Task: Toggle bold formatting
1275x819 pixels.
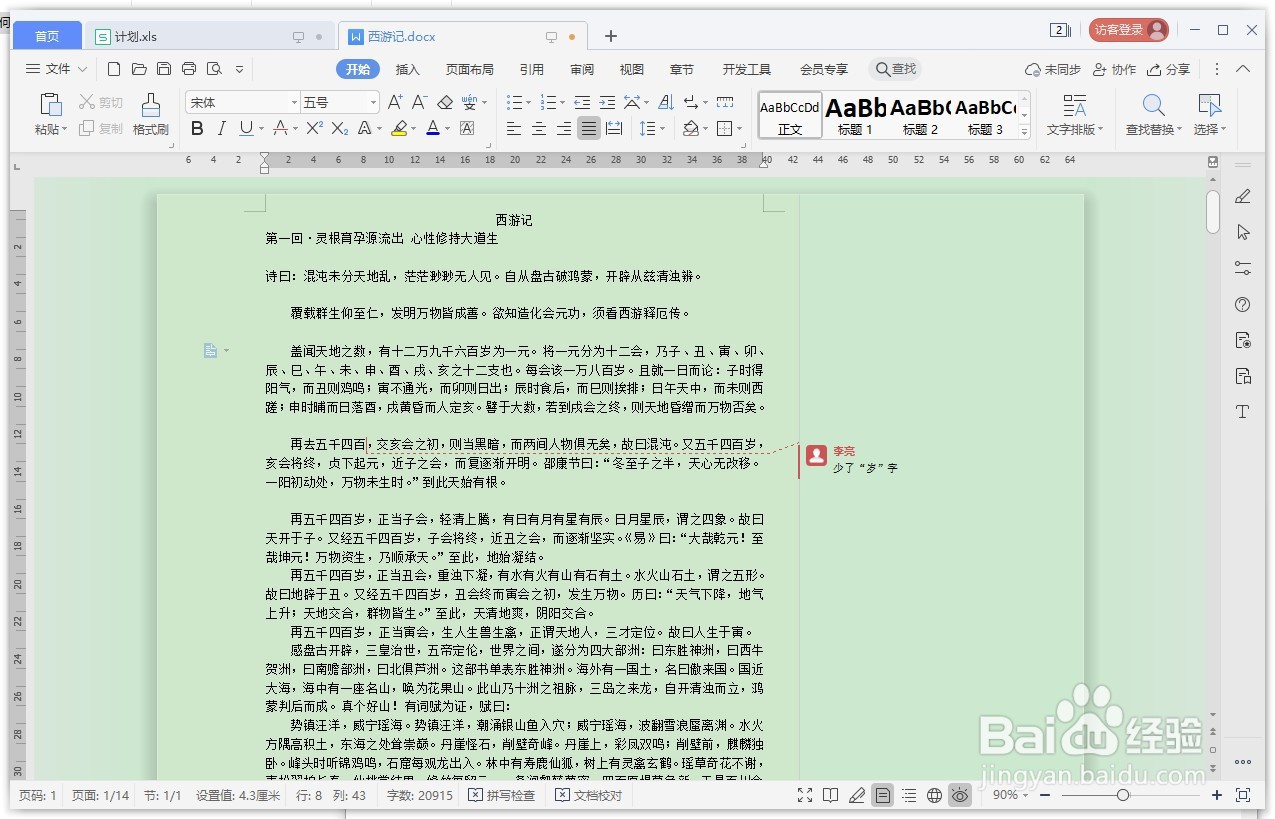Action: point(197,128)
